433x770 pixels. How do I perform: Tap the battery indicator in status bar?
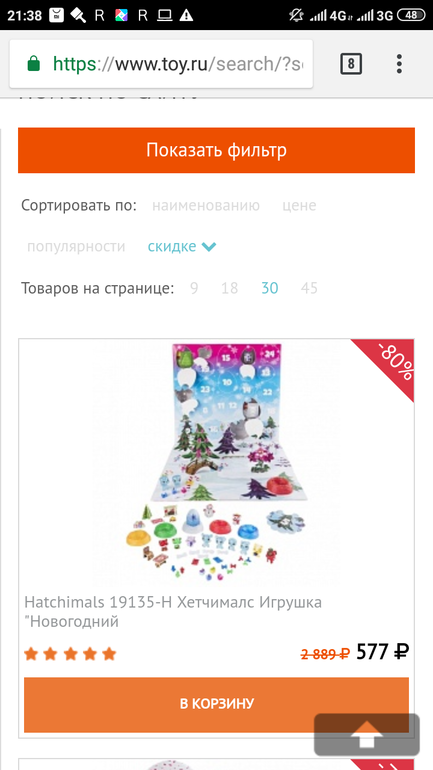tap(411, 15)
